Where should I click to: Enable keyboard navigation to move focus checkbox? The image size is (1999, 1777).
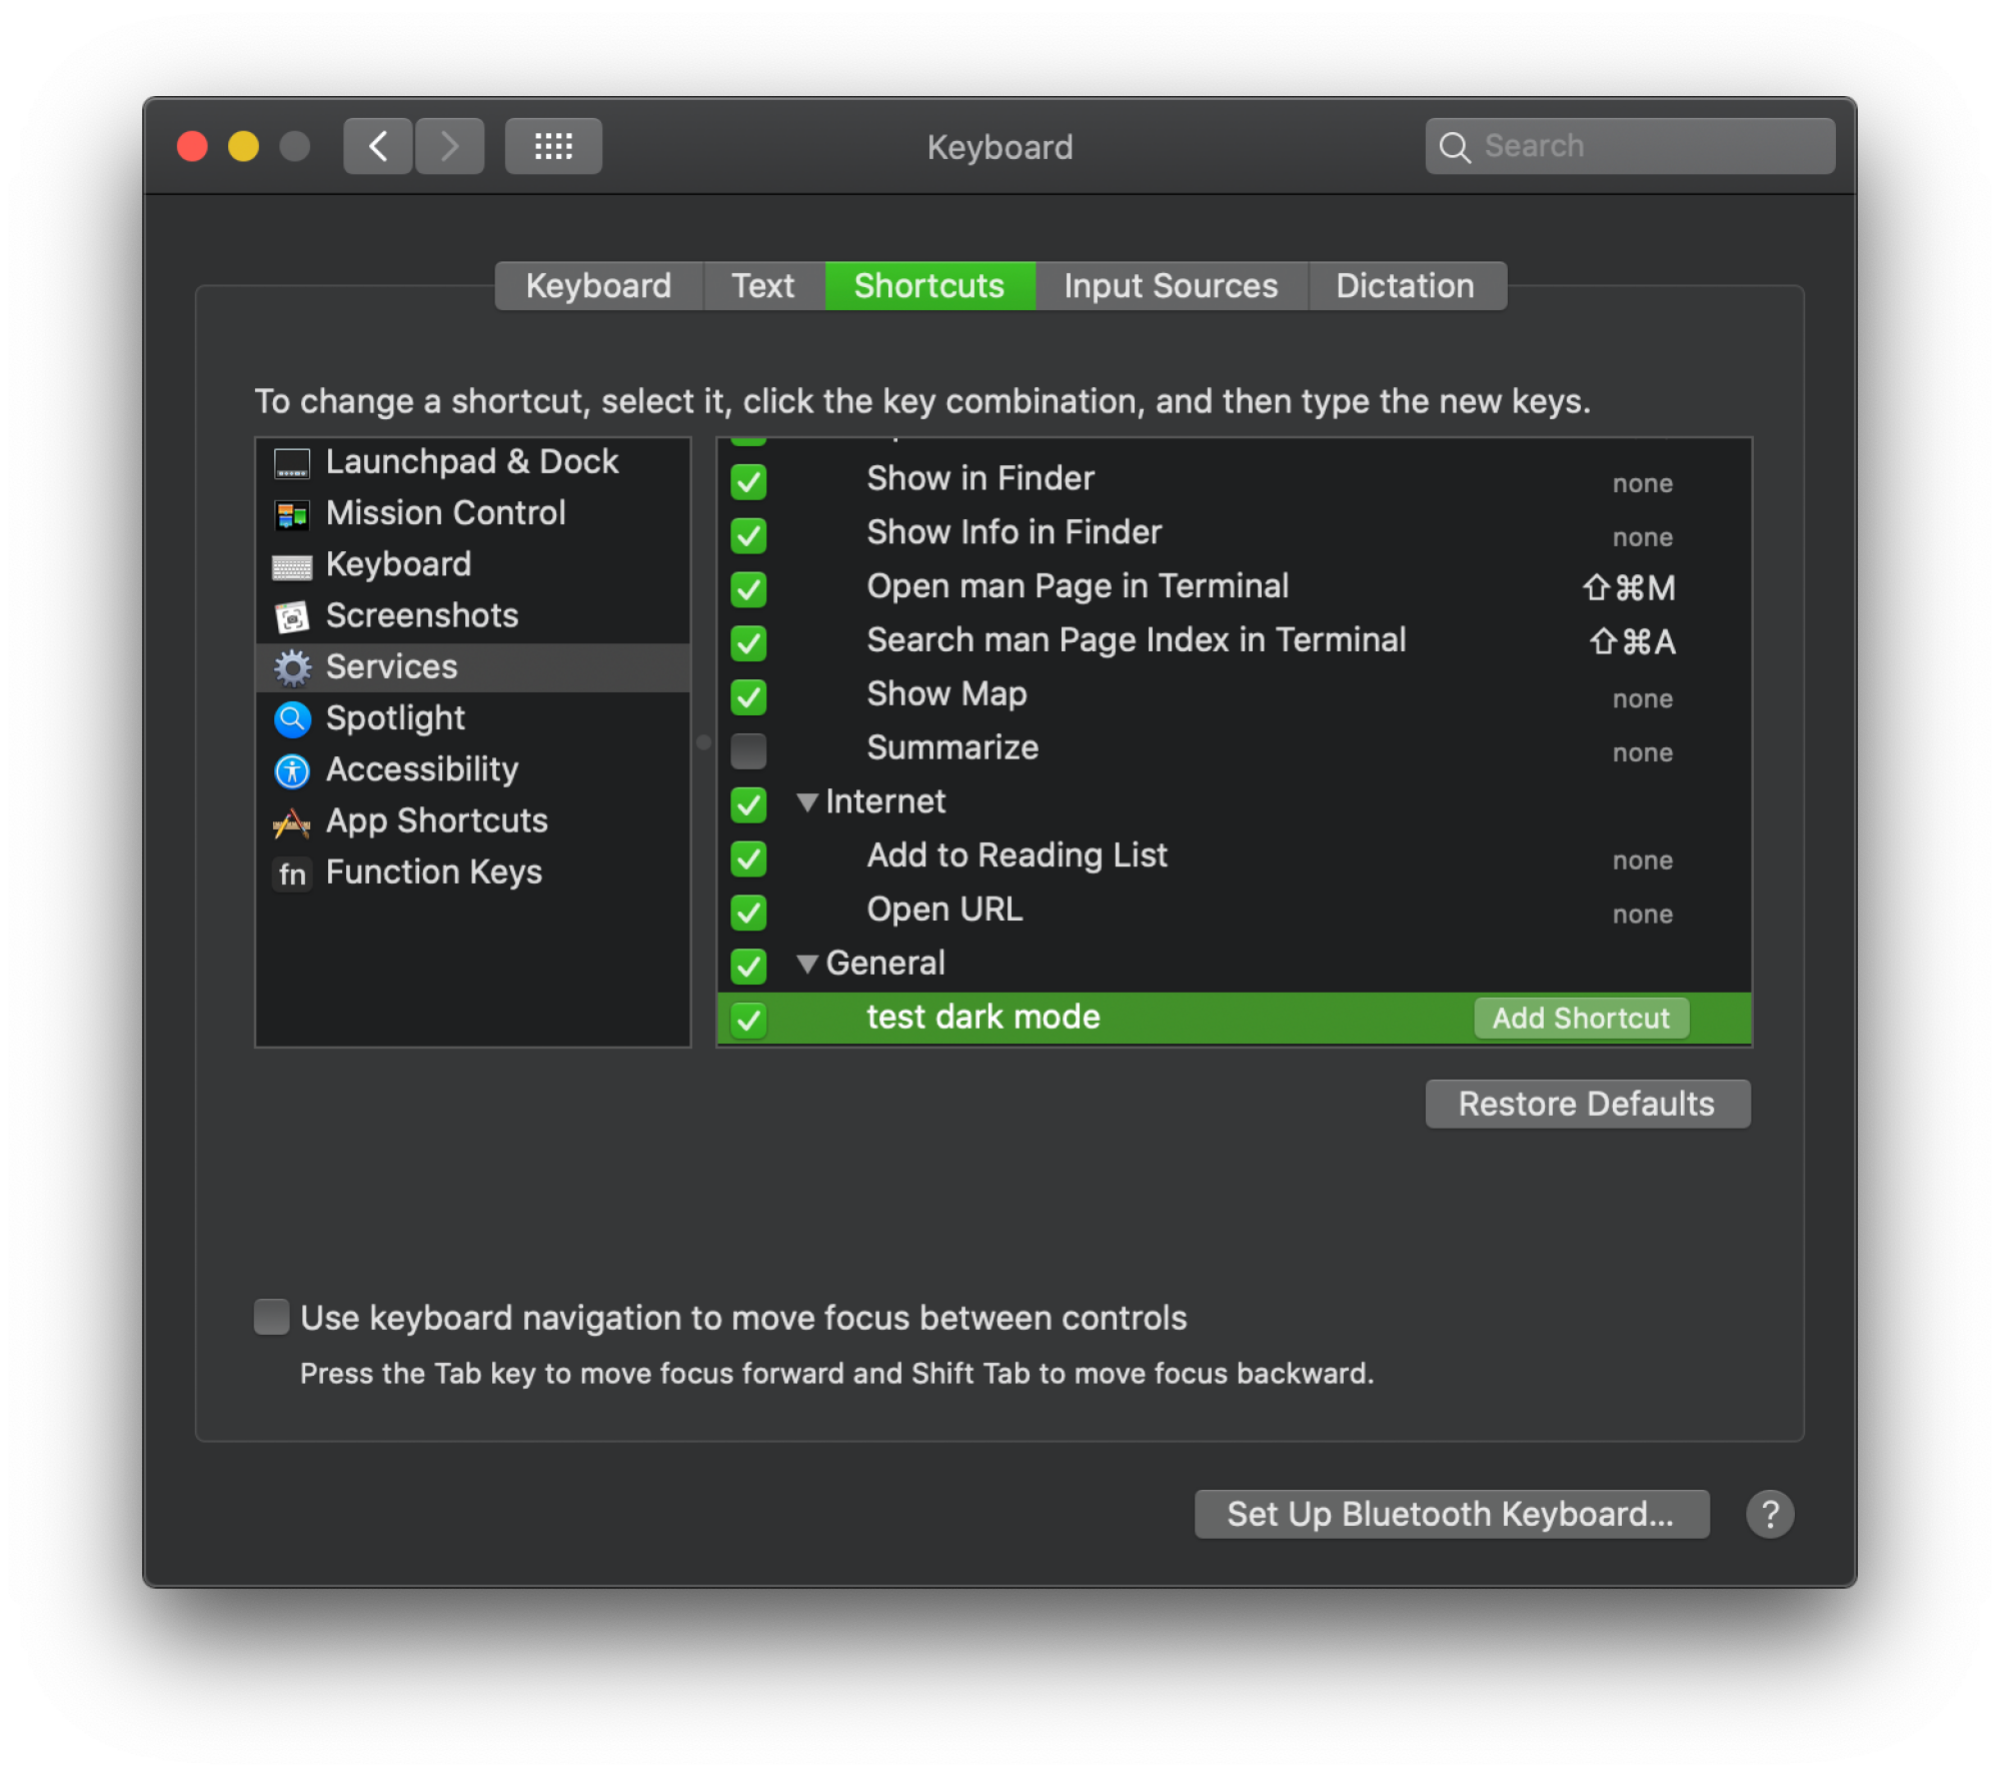click(x=271, y=1316)
